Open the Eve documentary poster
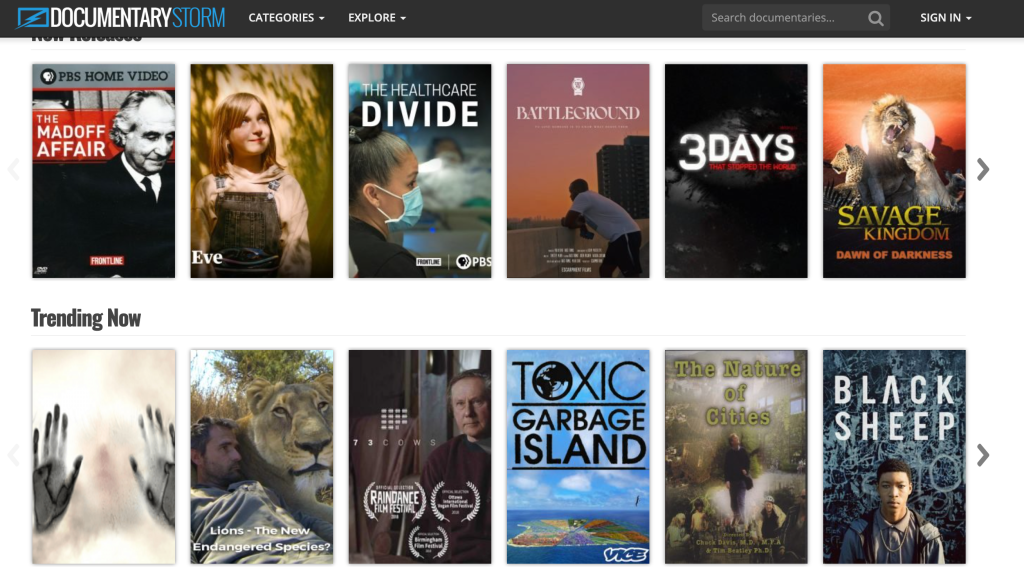This screenshot has height=588, width=1024. pos(262,171)
